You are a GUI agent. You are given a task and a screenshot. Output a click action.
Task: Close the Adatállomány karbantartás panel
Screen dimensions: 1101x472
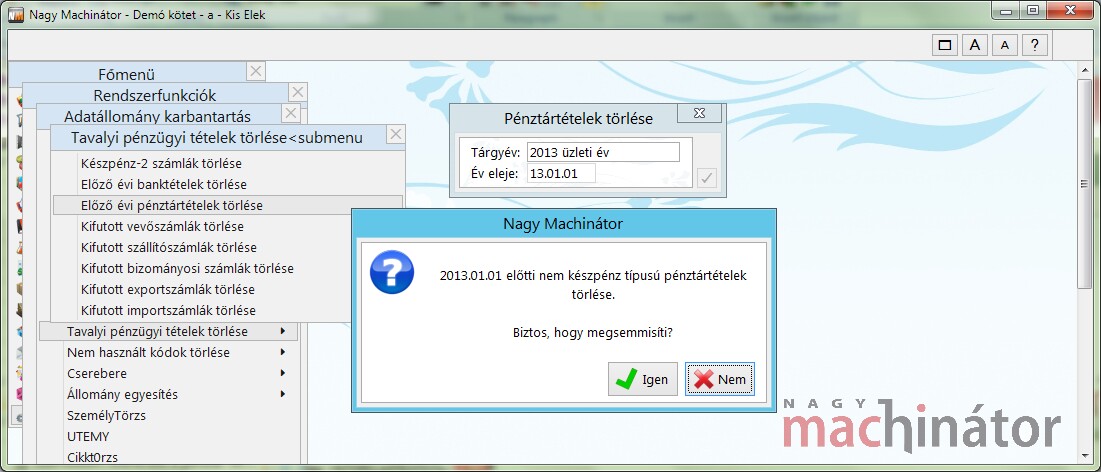[291, 113]
